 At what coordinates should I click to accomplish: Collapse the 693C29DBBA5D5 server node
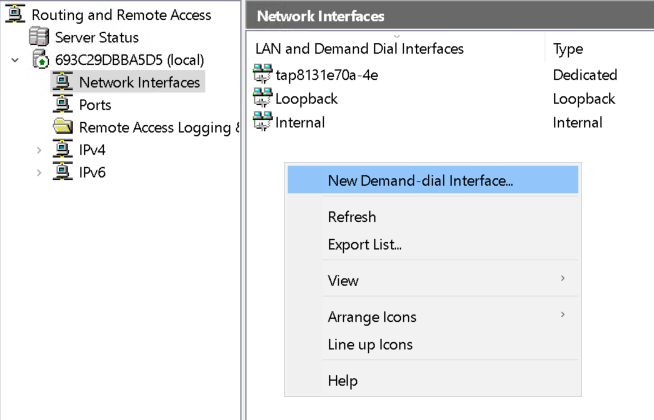tap(15, 60)
